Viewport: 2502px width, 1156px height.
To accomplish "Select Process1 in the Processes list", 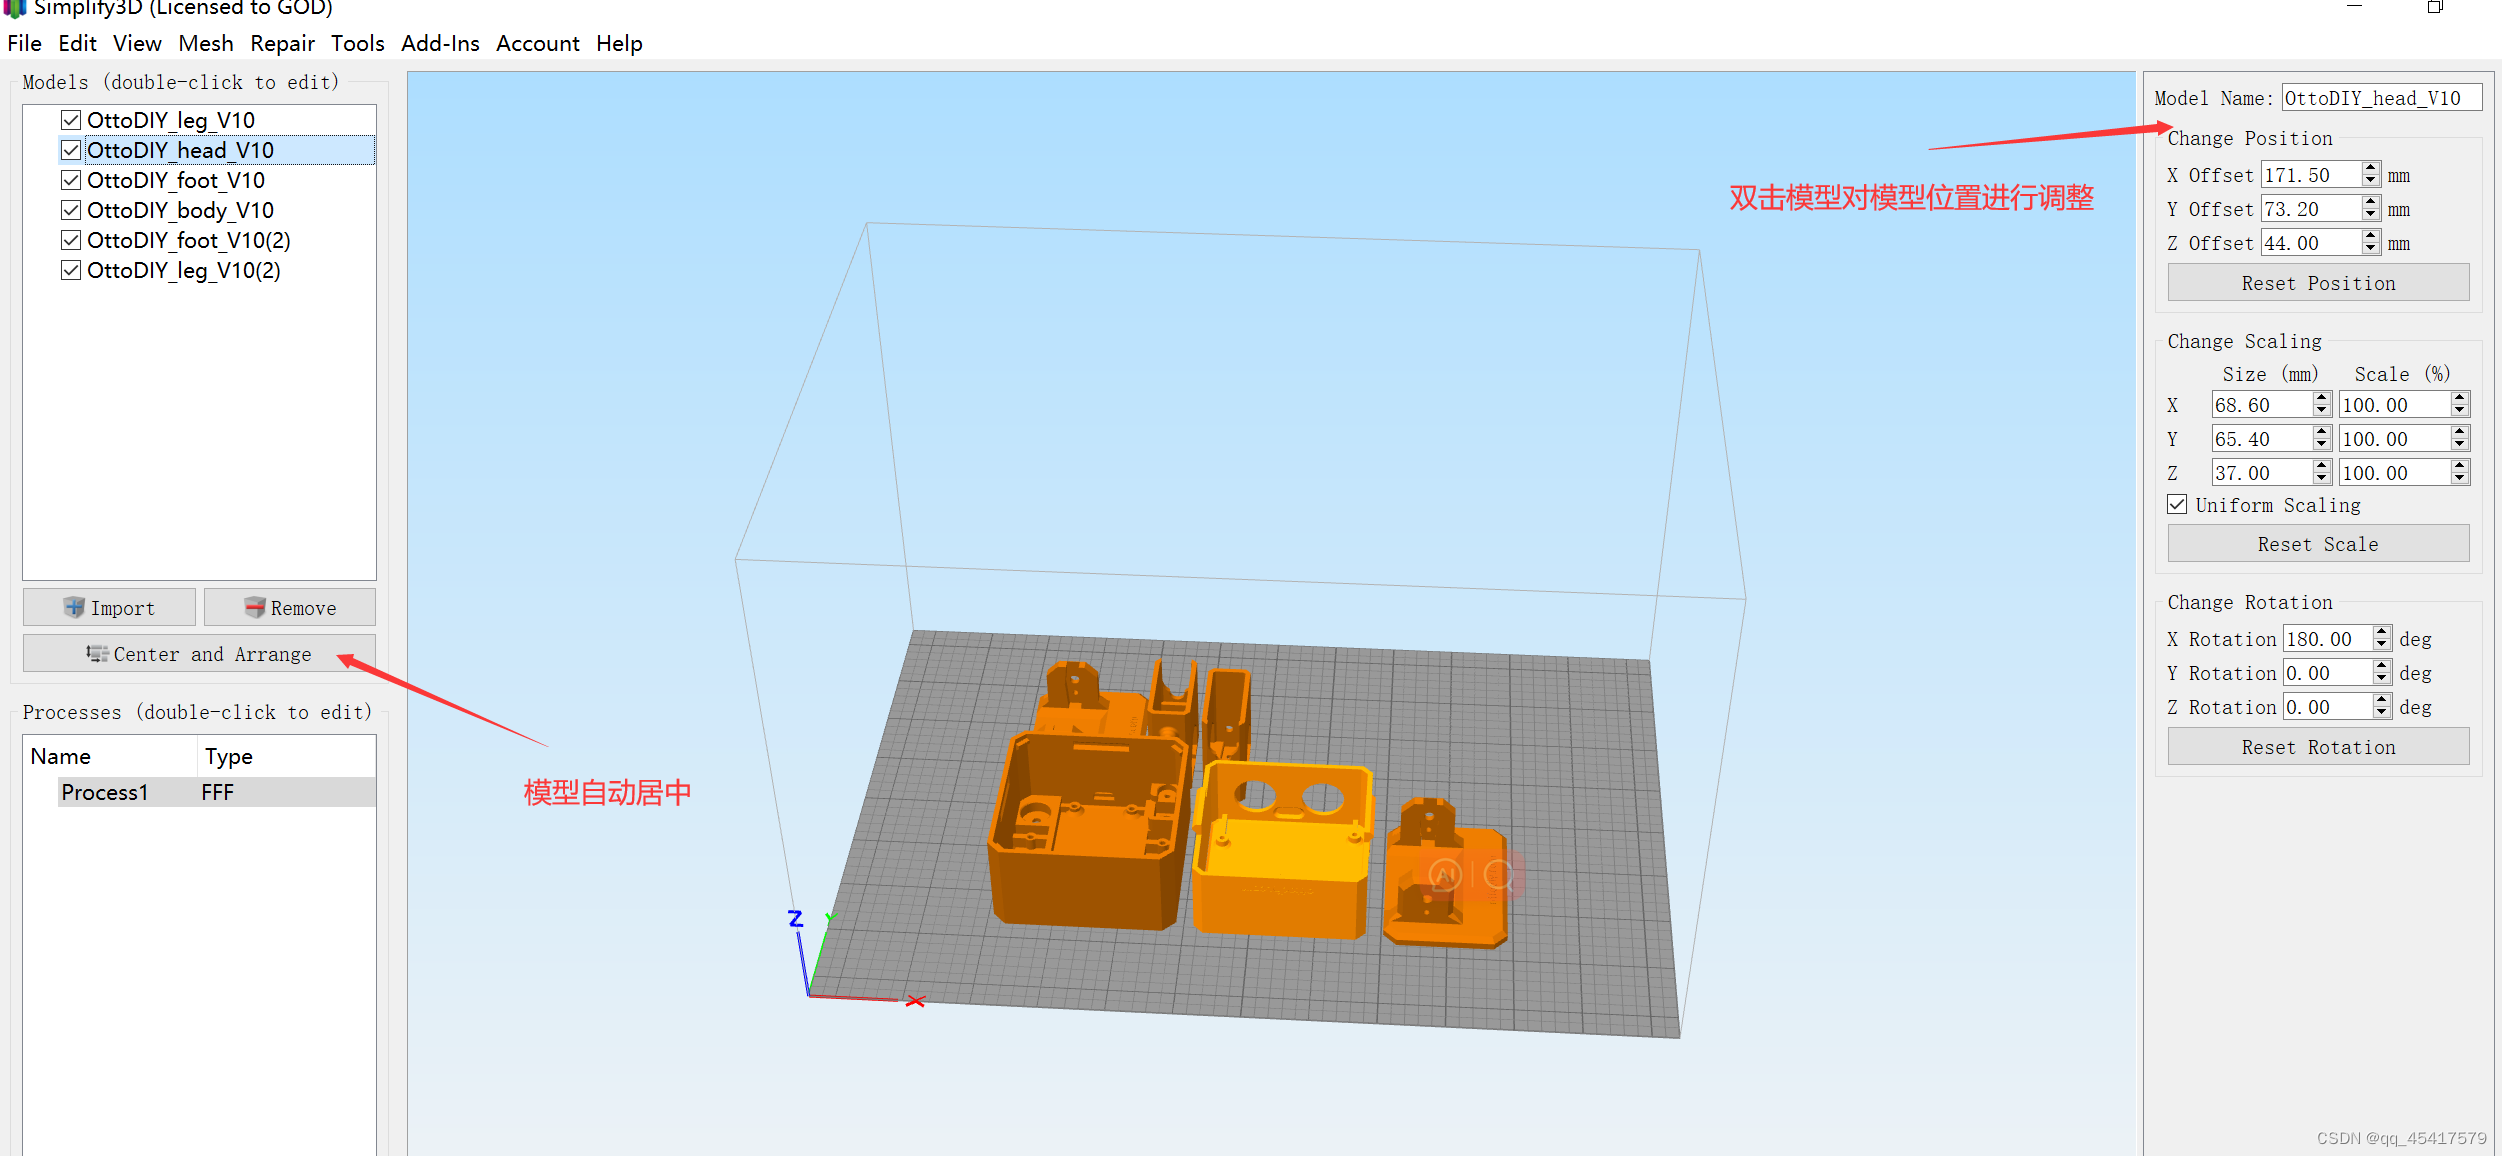I will point(105,791).
